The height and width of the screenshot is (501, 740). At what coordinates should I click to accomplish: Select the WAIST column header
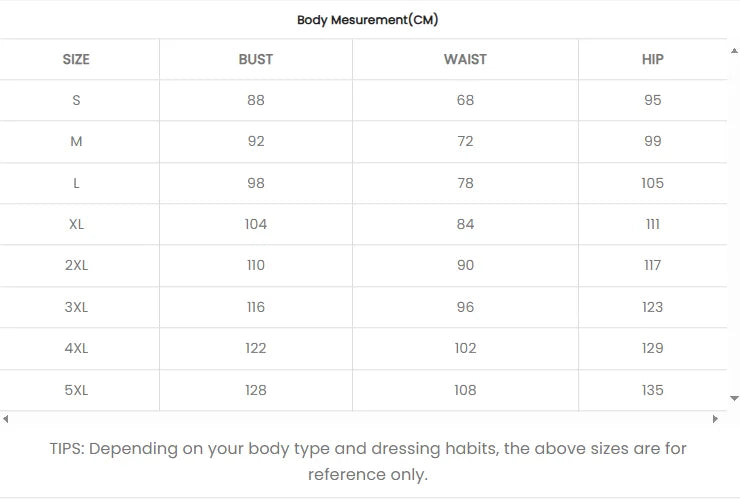(x=465, y=59)
